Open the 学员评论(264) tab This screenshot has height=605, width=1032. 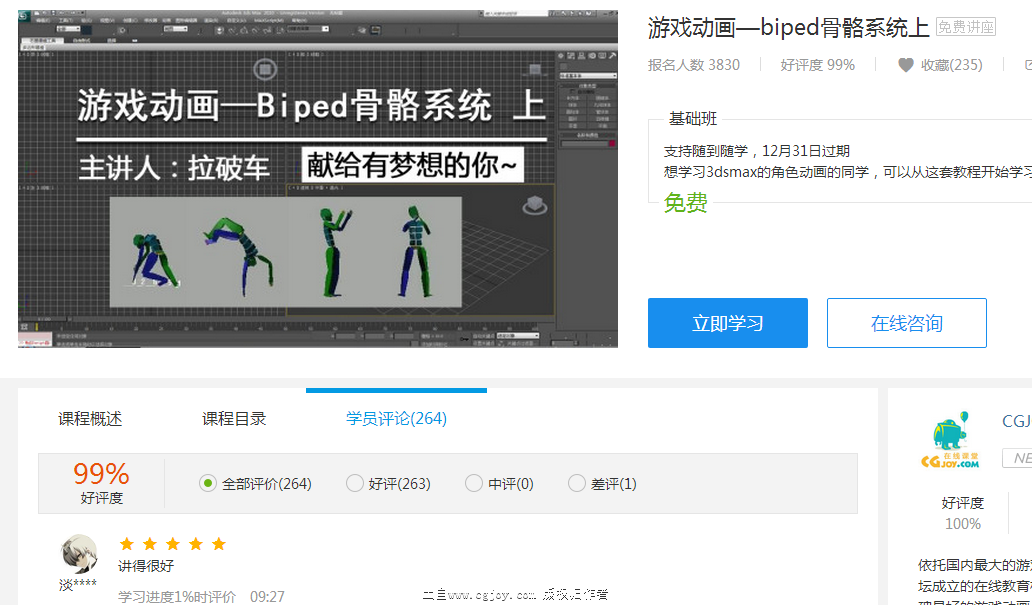click(396, 419)
